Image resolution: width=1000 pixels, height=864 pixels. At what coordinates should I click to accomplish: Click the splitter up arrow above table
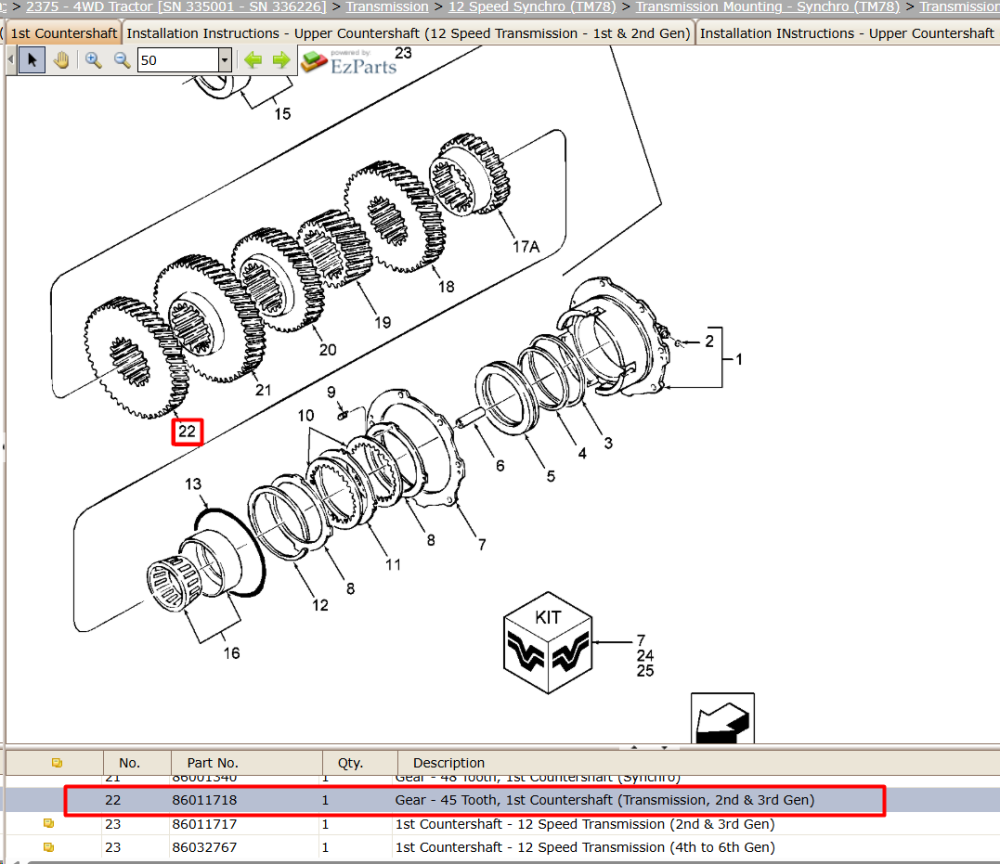click(634, 747)
